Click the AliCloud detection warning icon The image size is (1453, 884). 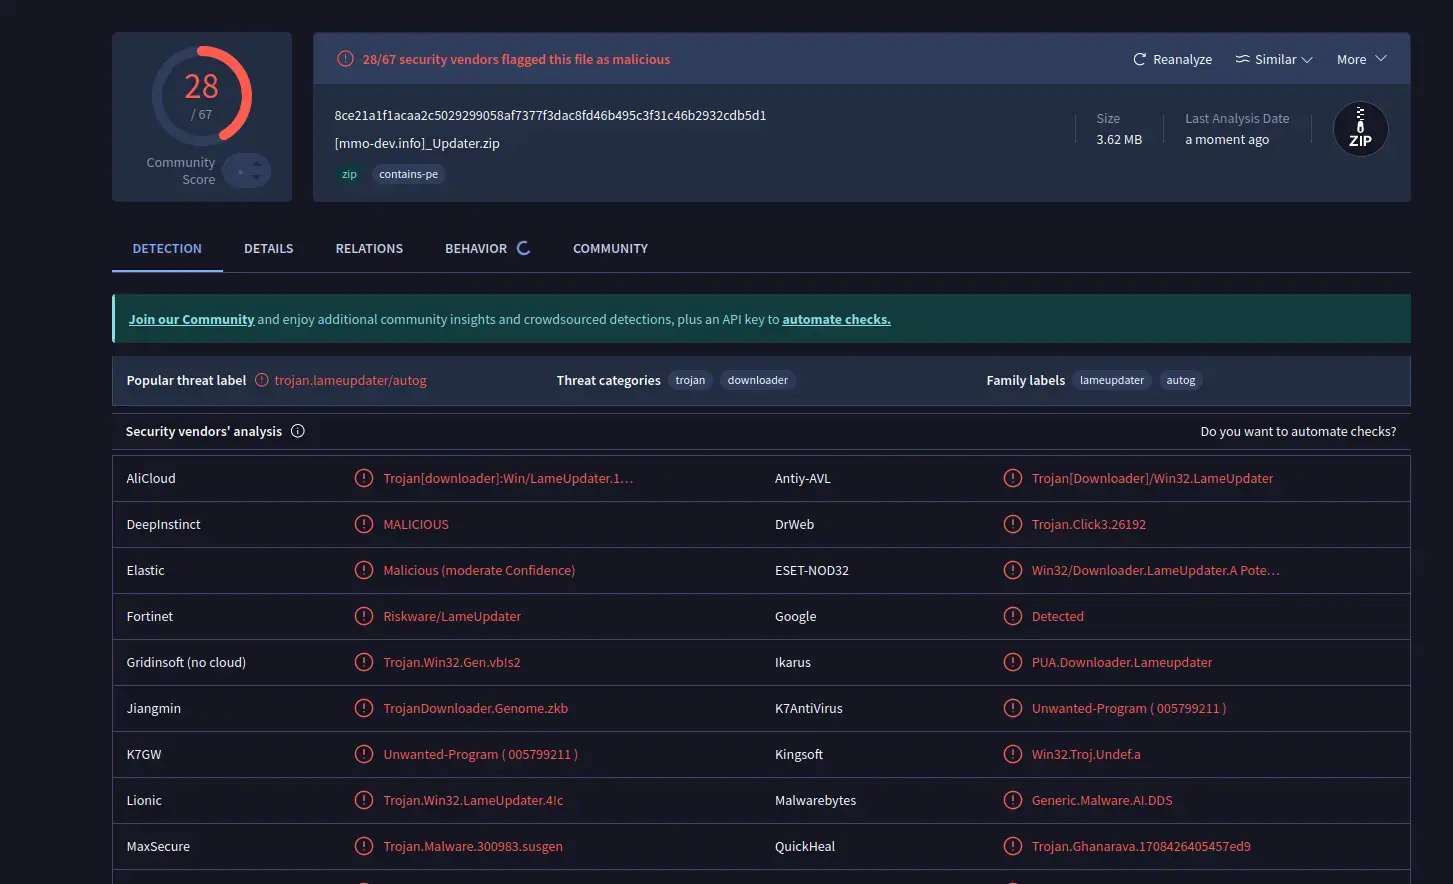coord(364,478)
